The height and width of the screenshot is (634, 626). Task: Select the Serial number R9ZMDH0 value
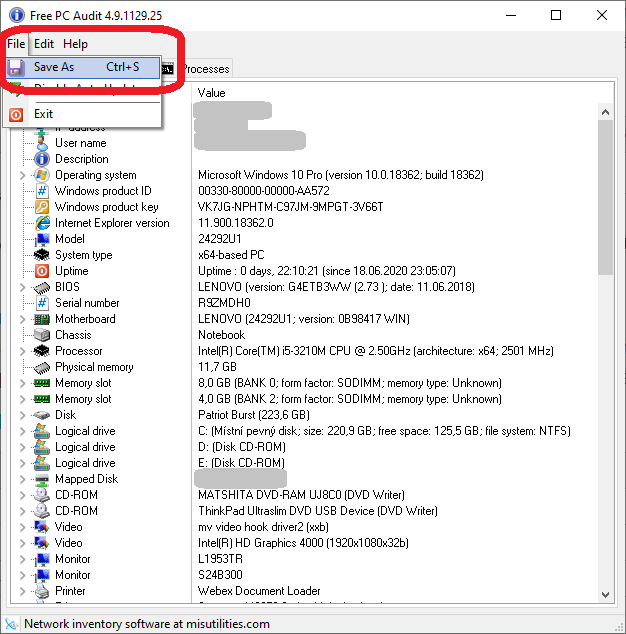click(224, 303)
